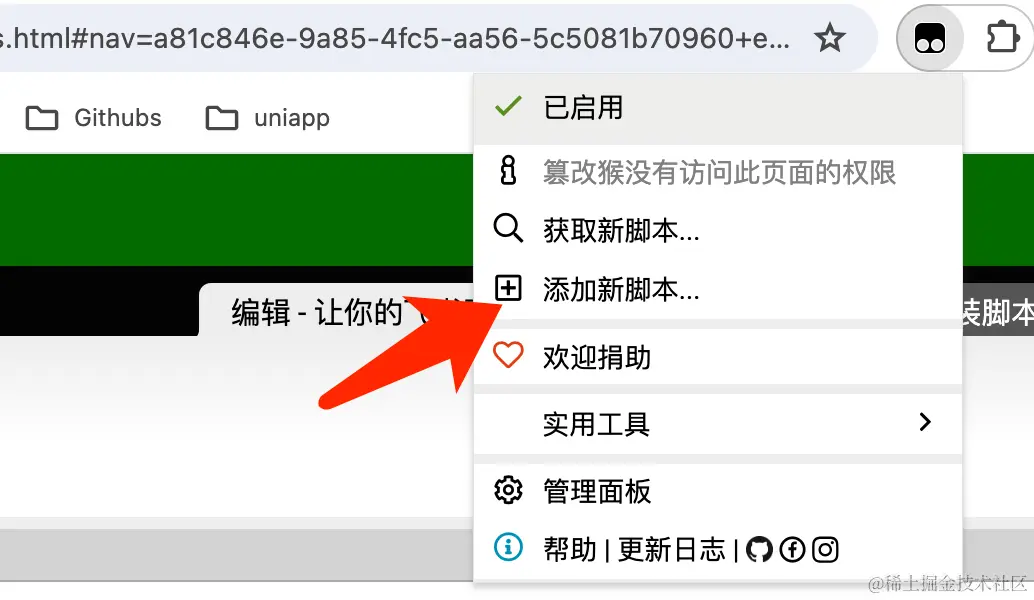
Task: Bookmark this page with star icon
Action: 830,38
